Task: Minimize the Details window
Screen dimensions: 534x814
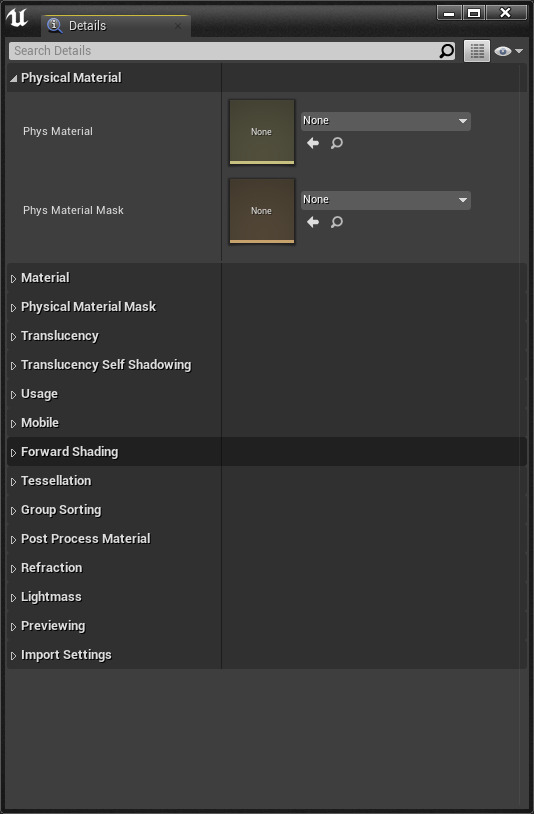Action: coord(449,12)
